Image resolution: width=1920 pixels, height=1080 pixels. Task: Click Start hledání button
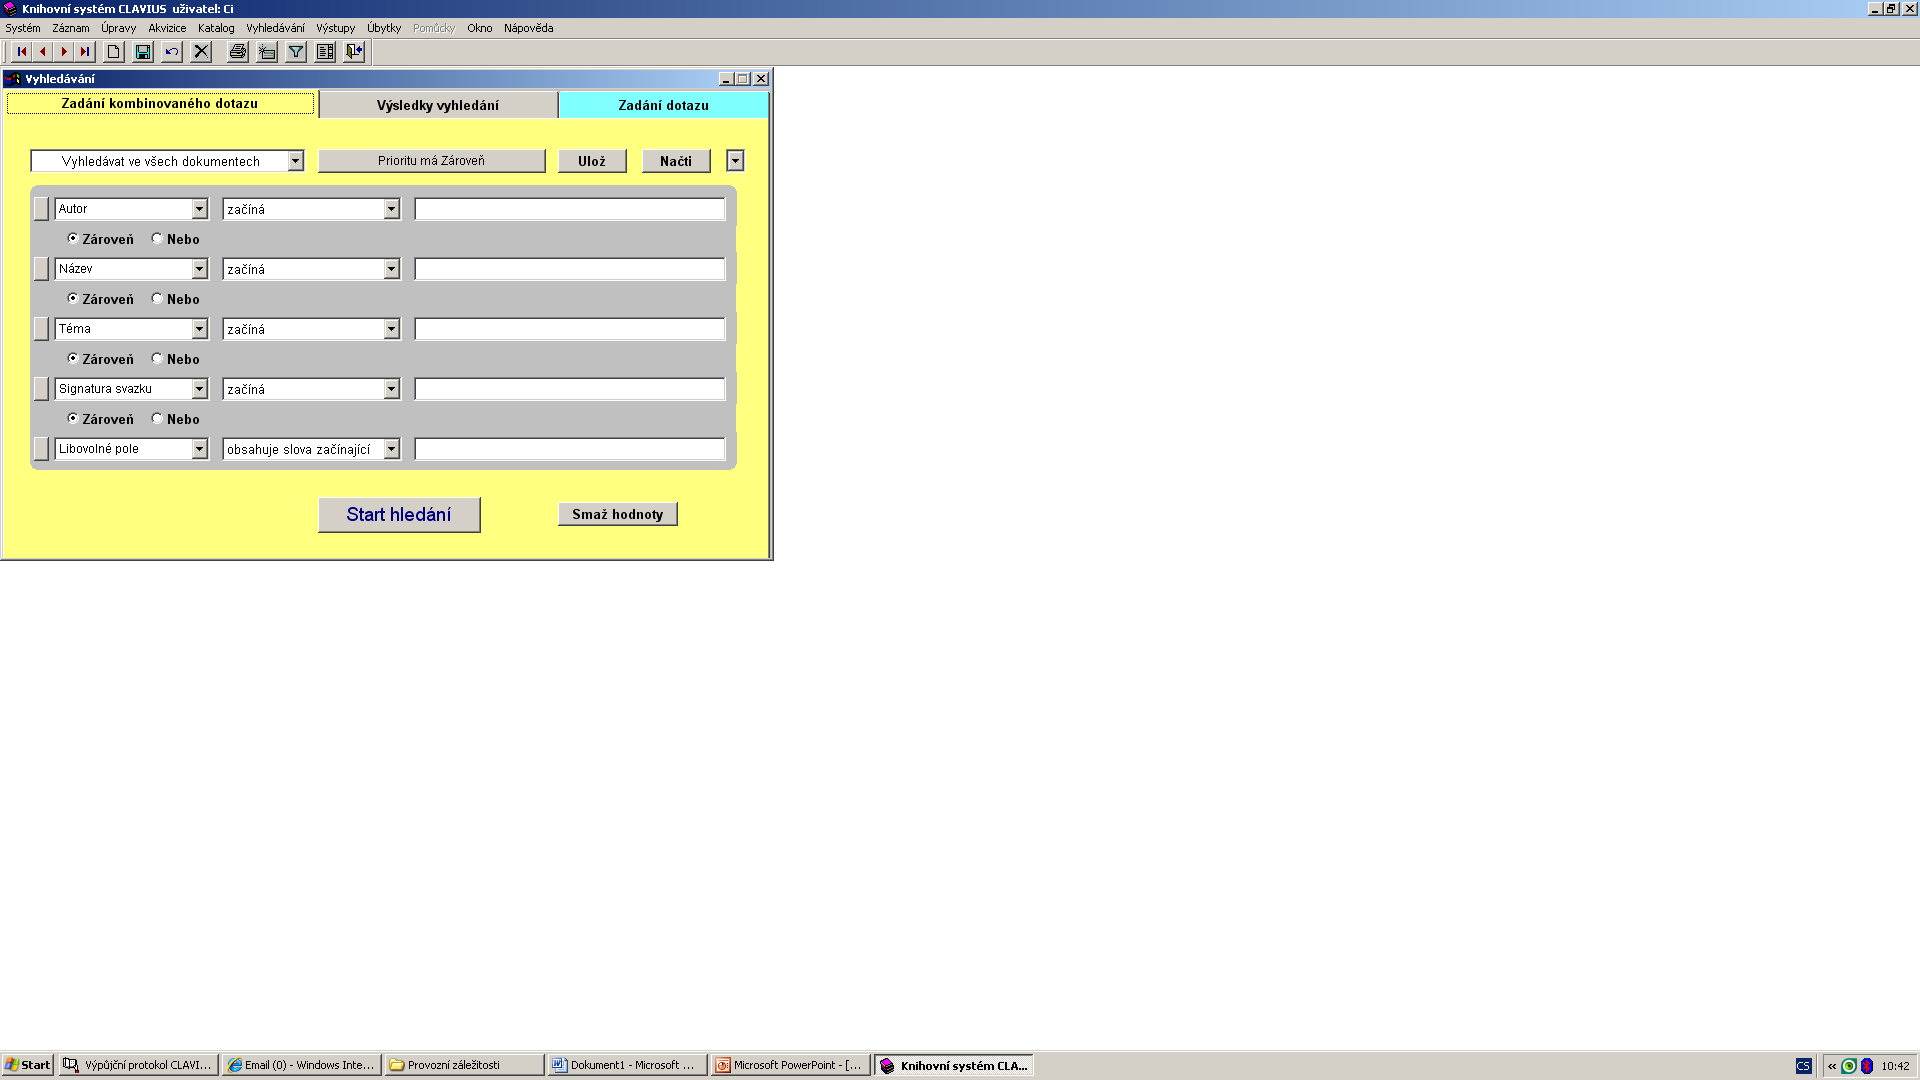[399, 515]
